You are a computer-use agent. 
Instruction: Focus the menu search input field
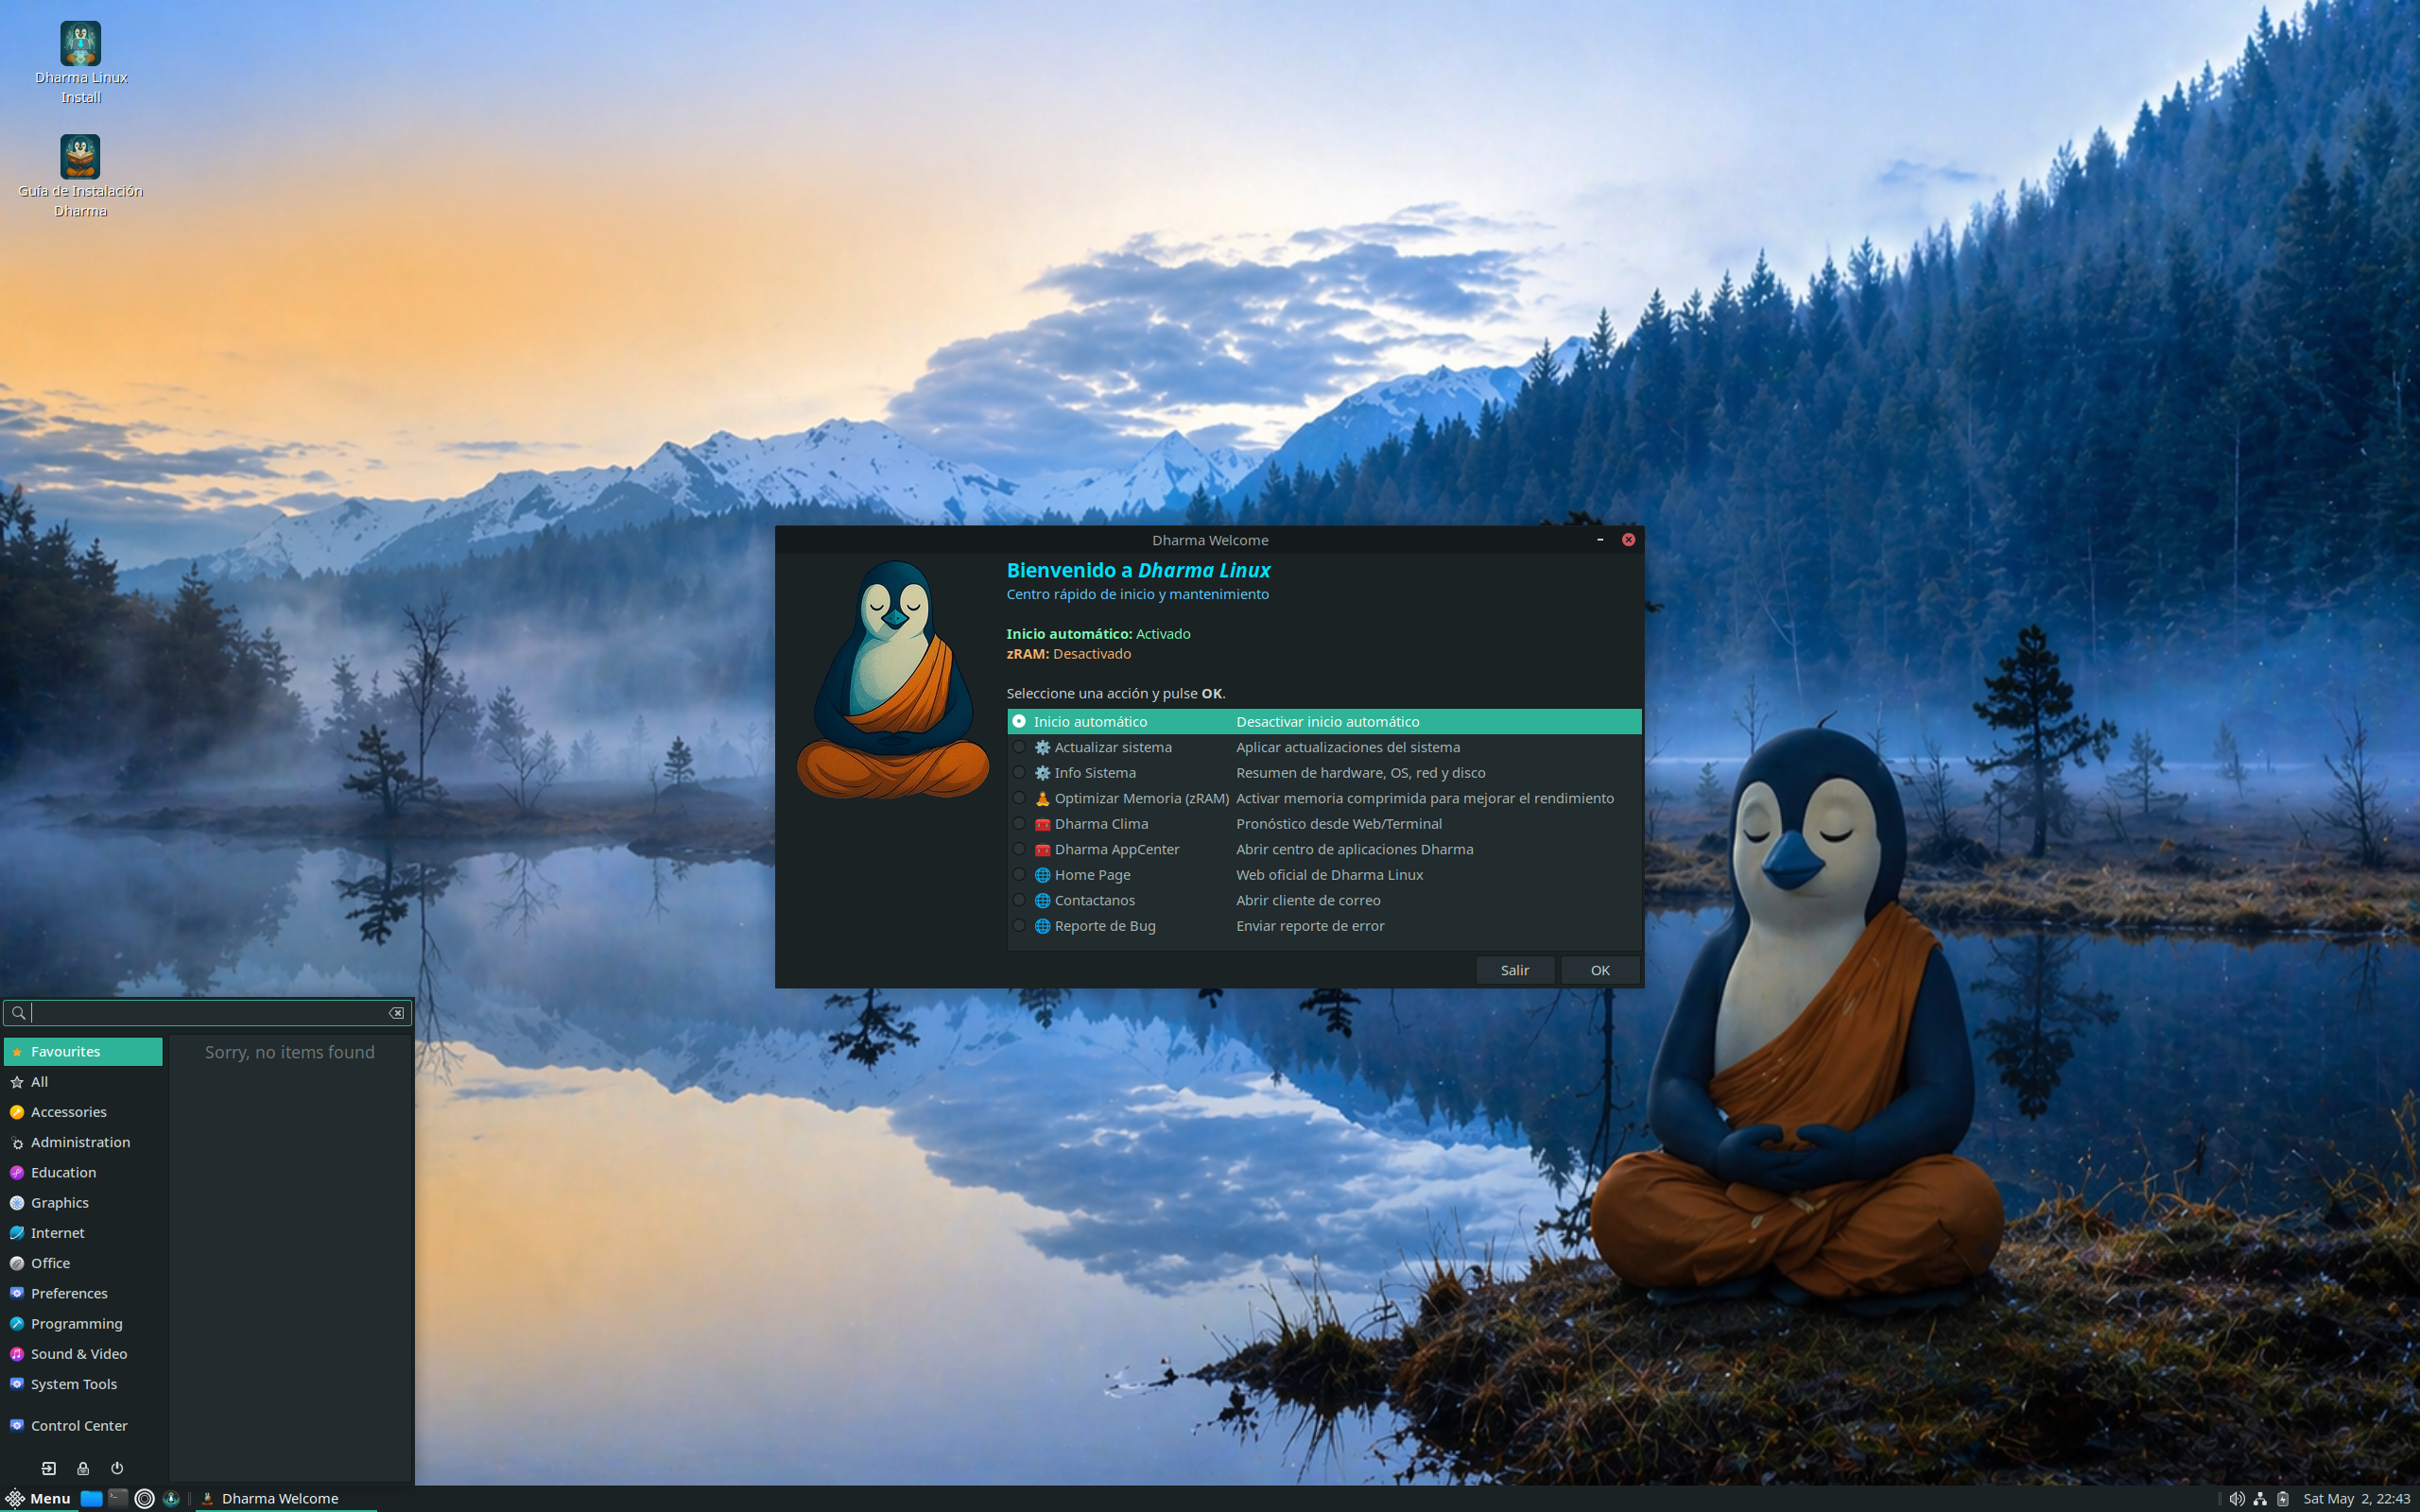[x=208, y=1013]
